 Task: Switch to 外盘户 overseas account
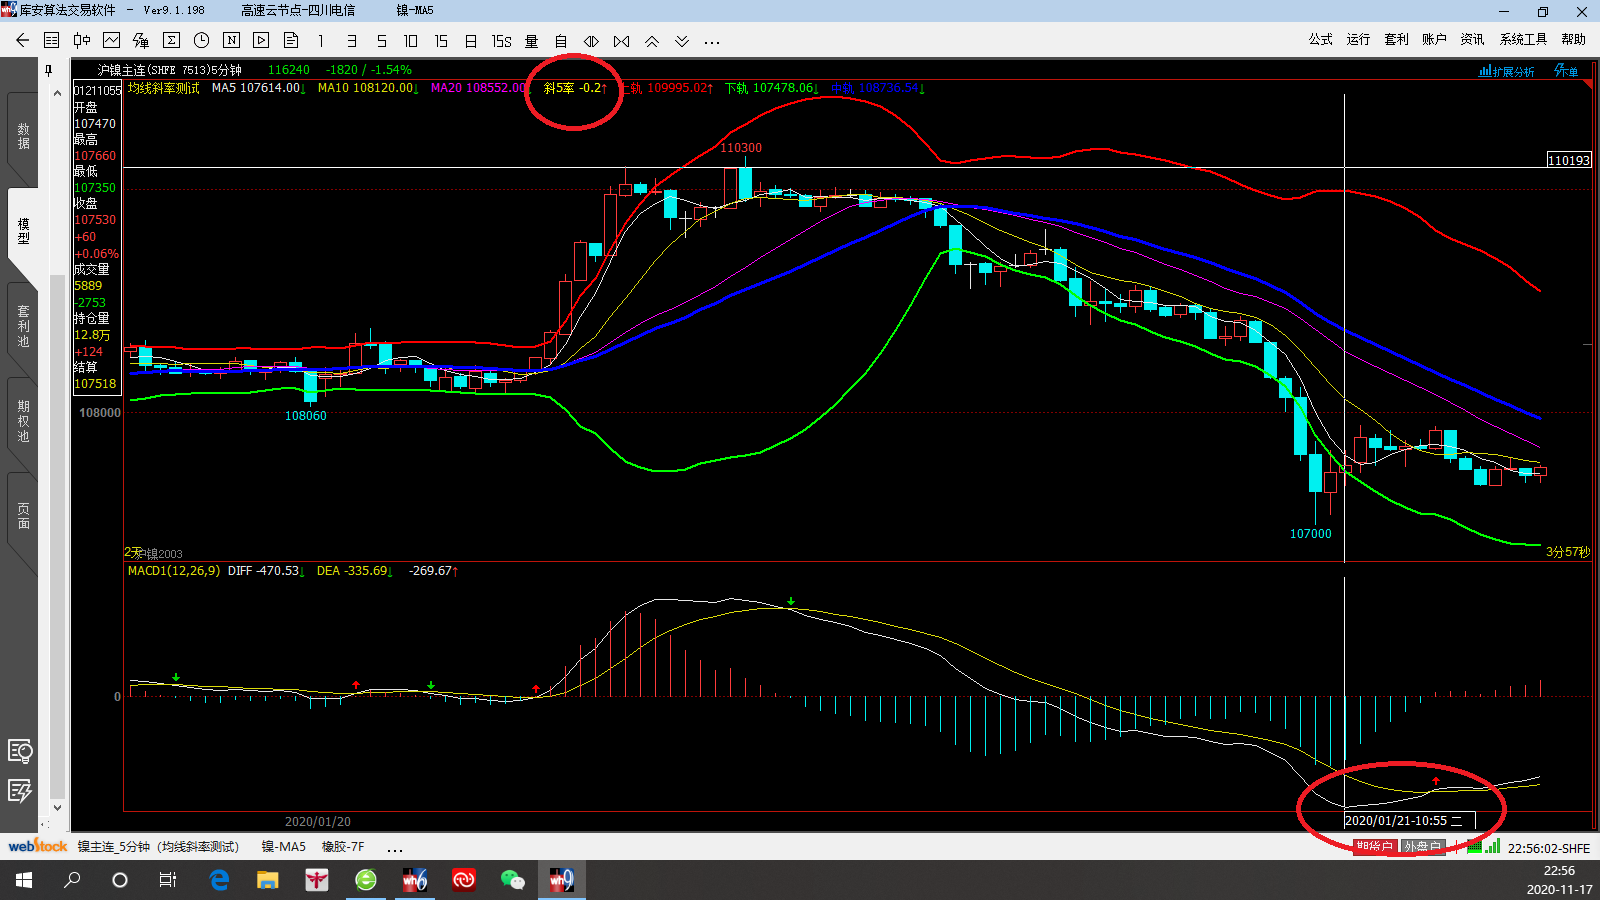1422,847
